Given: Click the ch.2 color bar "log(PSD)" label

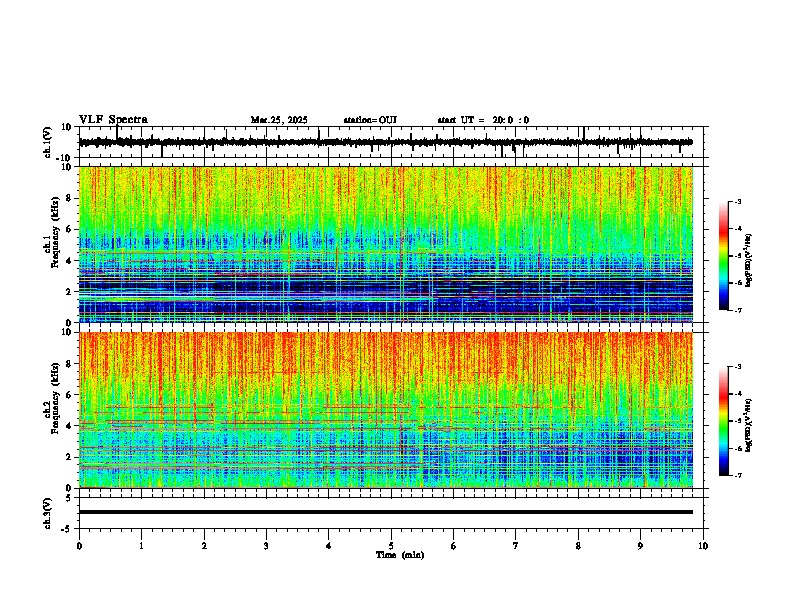Looking at the screenshot, I should point(749,425).
